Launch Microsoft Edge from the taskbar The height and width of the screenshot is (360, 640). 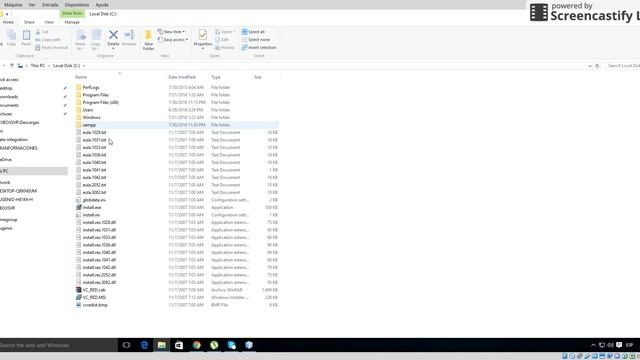(144, 345)
